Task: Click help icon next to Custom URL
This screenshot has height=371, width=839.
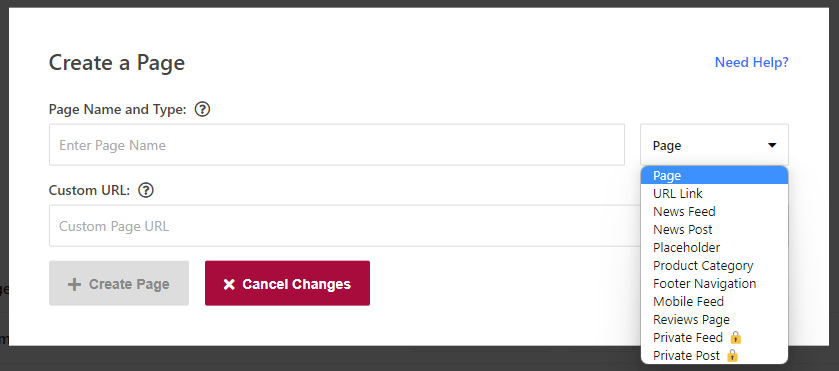Action: pyautogui.click(x=146, y=190)
